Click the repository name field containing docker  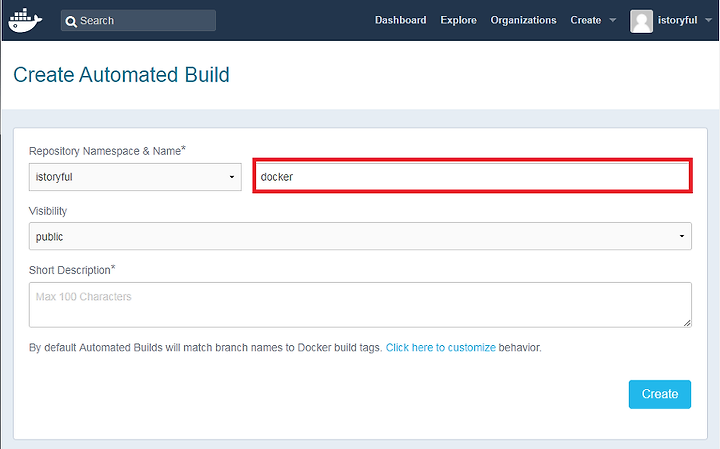[x=472, y=176]
